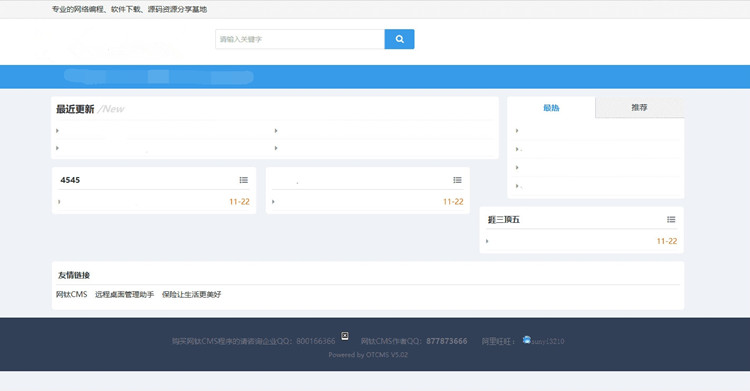The image size is (750, 391).
Task: Click the 专业的网络编程 tagline at the top
Action: pos(129,9)
